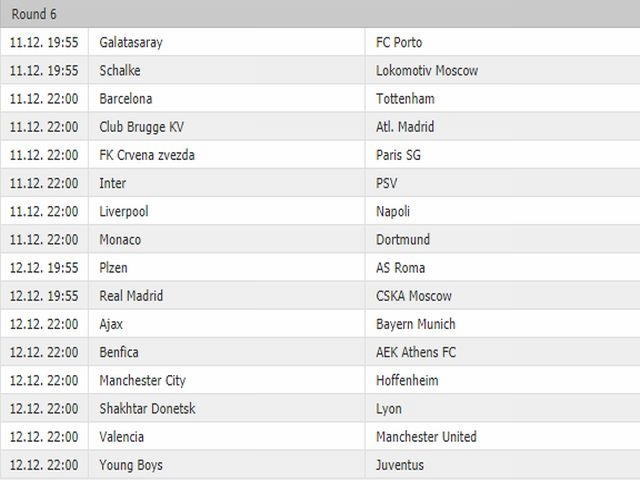Open the Juventus team link
The image size is (640, 480).
[x=400, y=464]
